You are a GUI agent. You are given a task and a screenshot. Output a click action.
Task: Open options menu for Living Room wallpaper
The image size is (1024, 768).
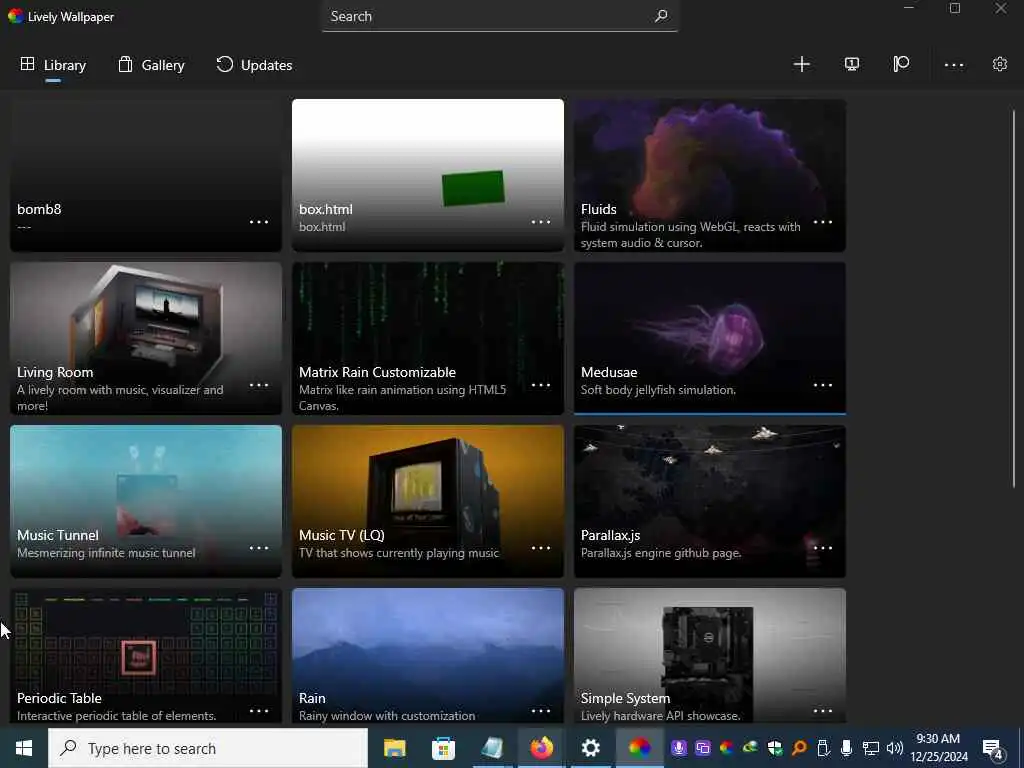259,385
